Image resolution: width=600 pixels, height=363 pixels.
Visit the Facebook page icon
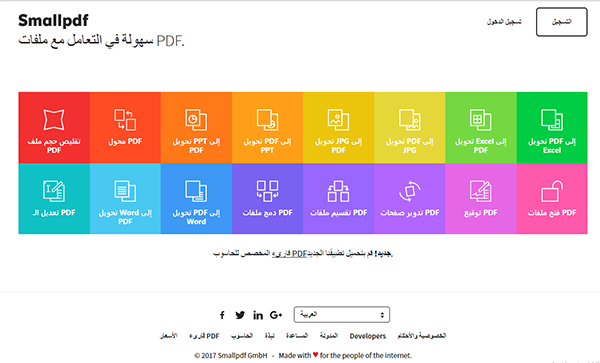tap(222, 315)
